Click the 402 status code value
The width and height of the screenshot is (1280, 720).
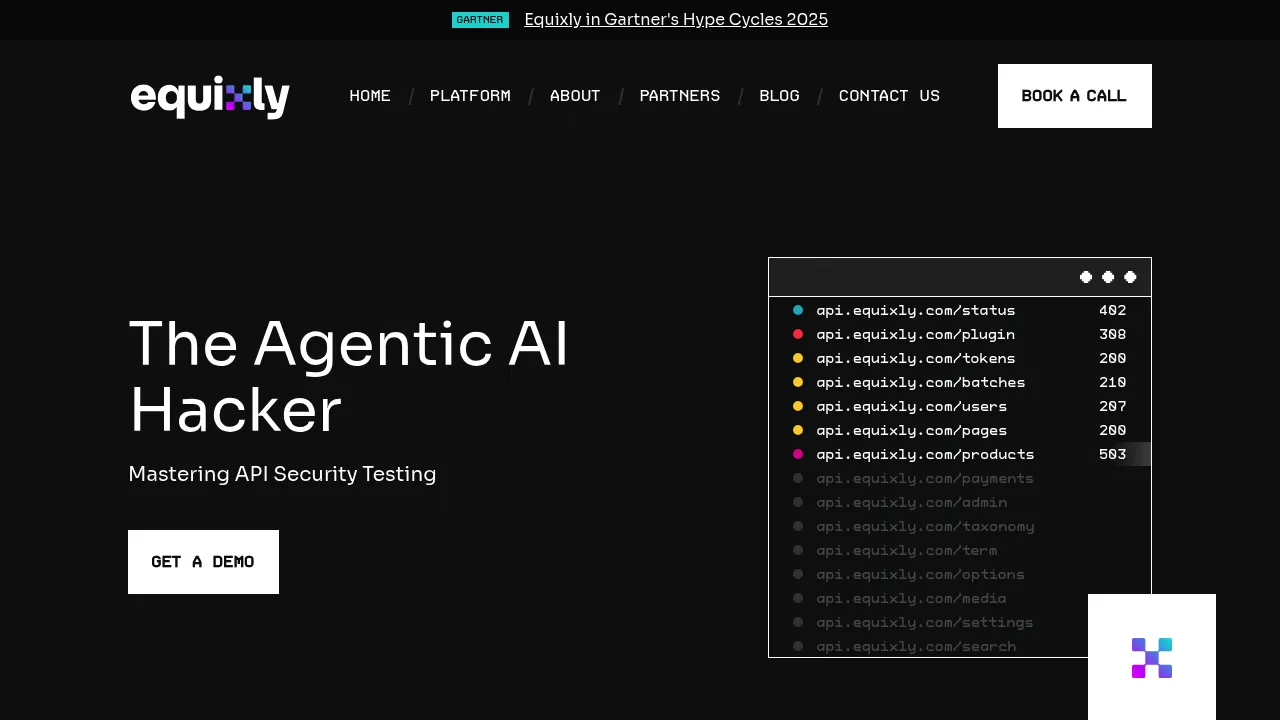1113,310
